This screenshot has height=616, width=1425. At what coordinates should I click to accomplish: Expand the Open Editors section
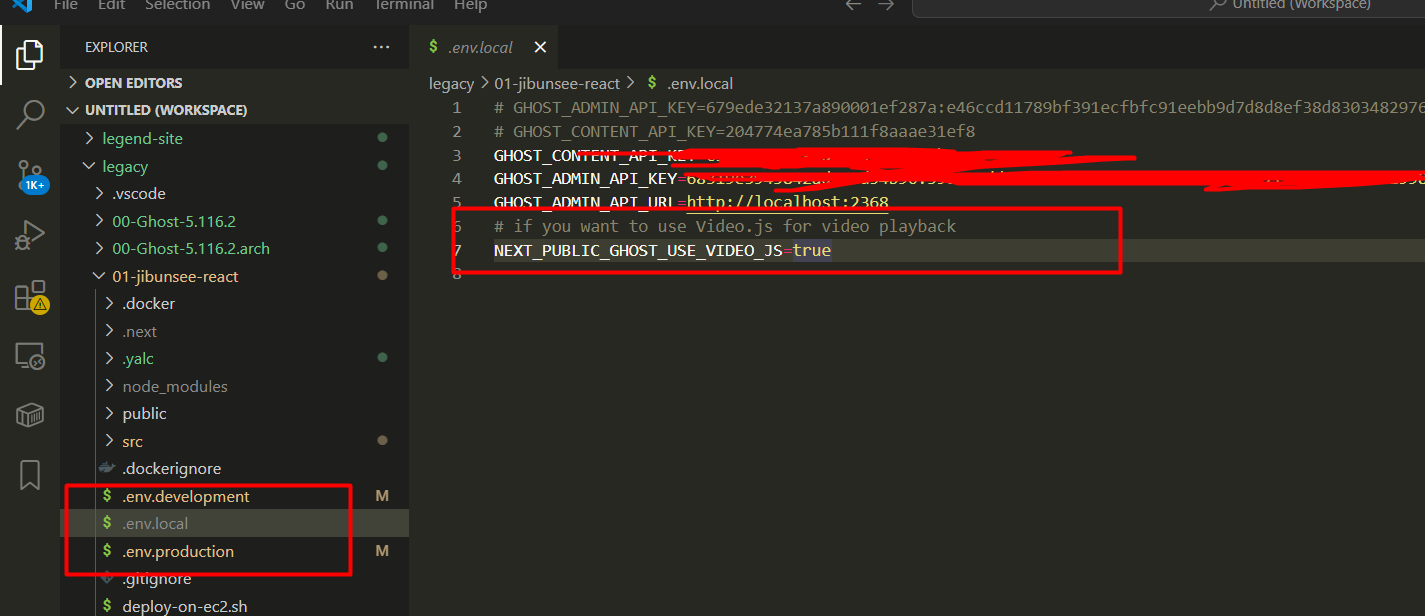[133, 83]
